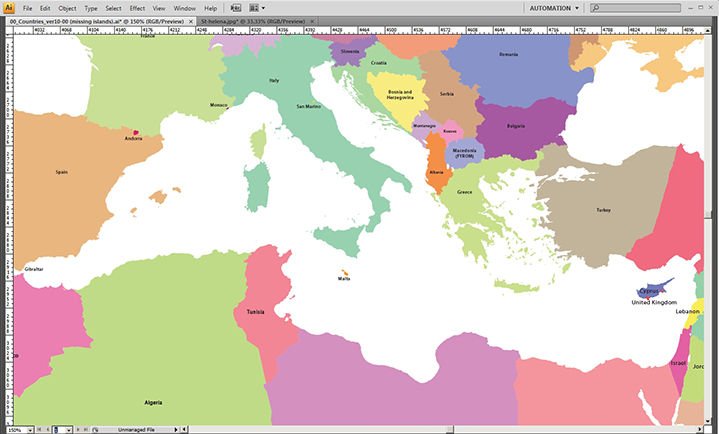
Task: Close the 00_Countries_ver10-00 document tab
Action: pyautogui.click(x=190, y=20)
